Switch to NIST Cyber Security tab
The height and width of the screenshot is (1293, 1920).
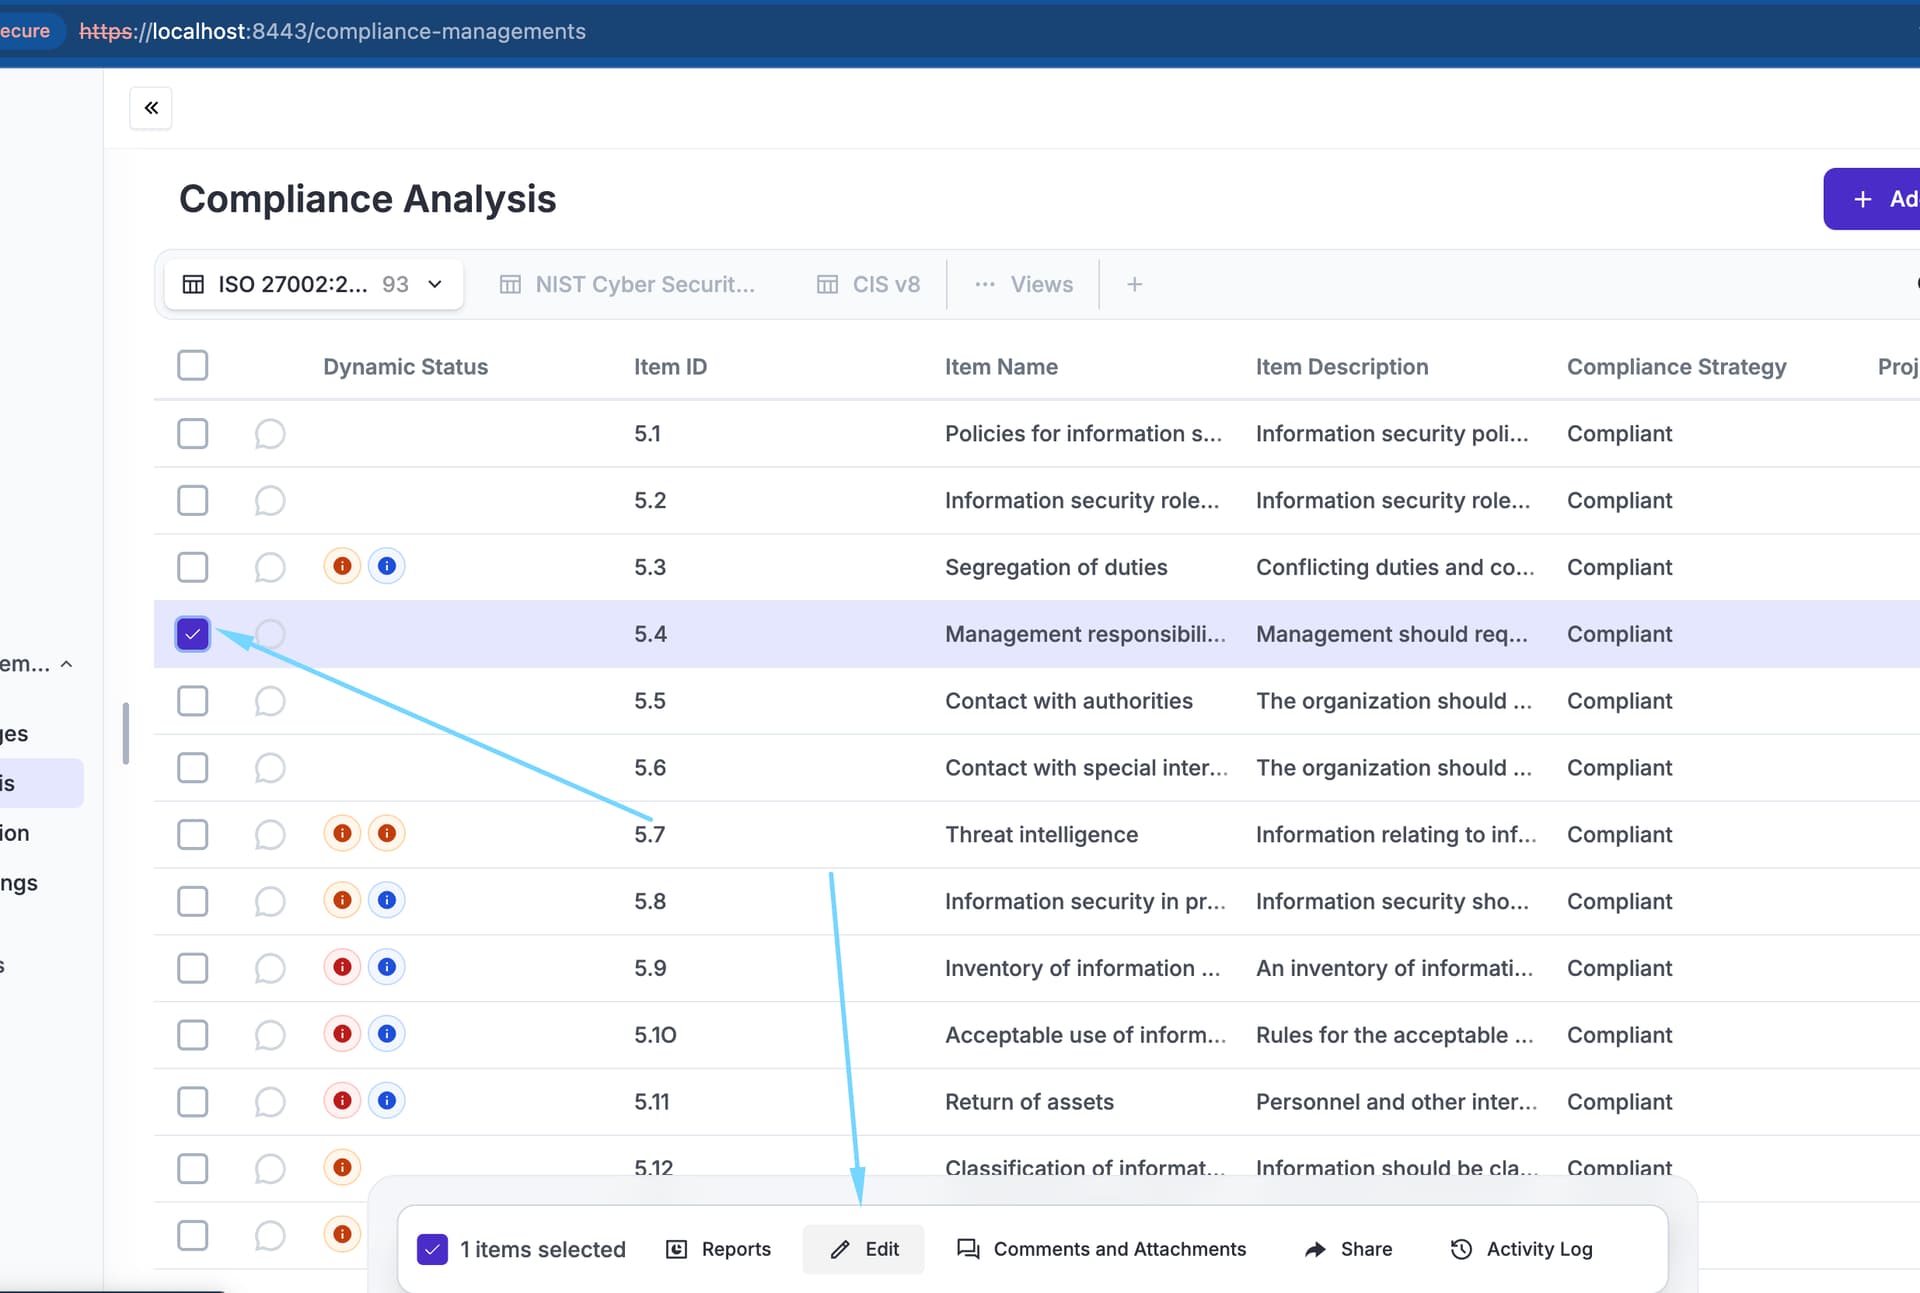[x=628, y=285]
